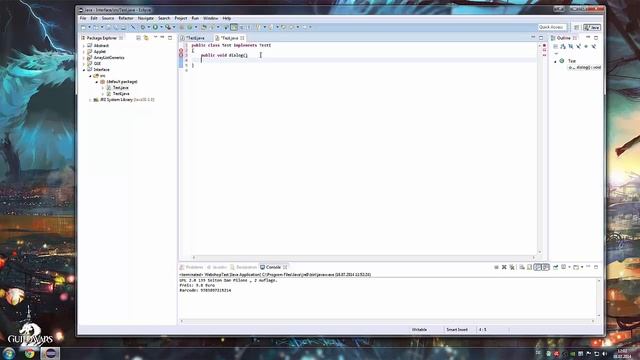Expand the Abstract project
Viewport: 640px width, 360px height.
point(84,46)
